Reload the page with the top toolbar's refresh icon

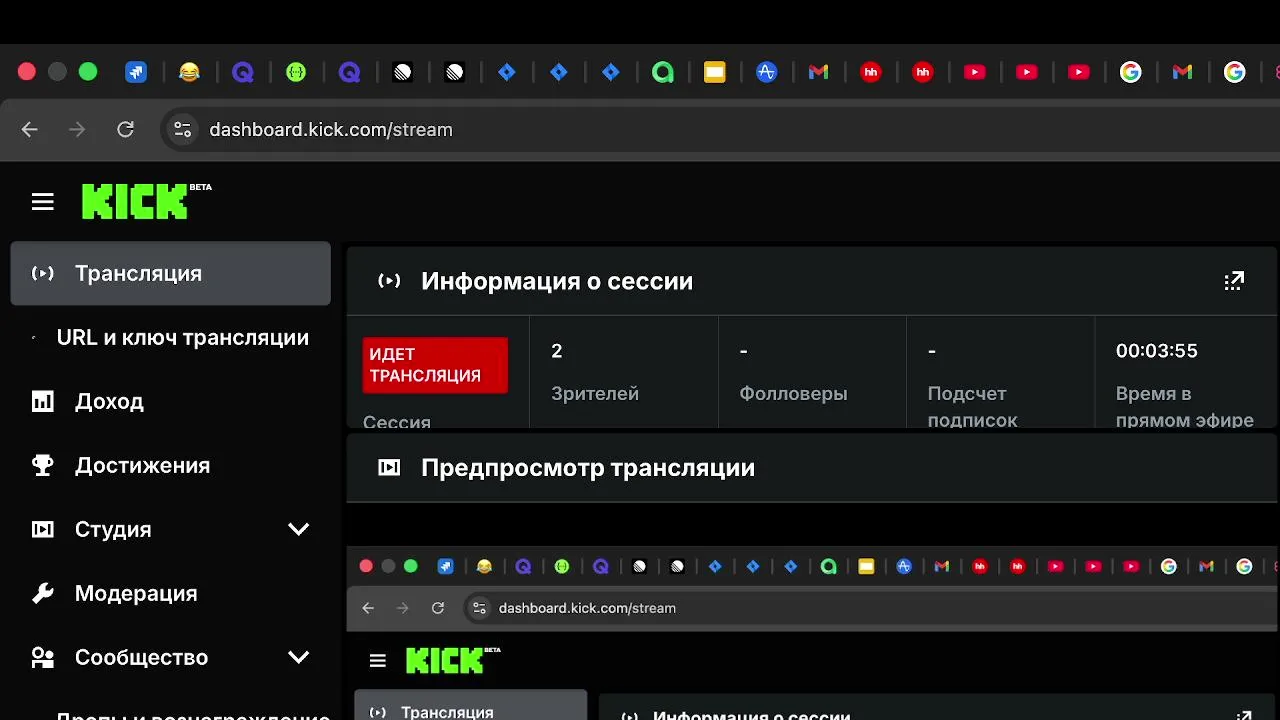click(x=125, y=129)
